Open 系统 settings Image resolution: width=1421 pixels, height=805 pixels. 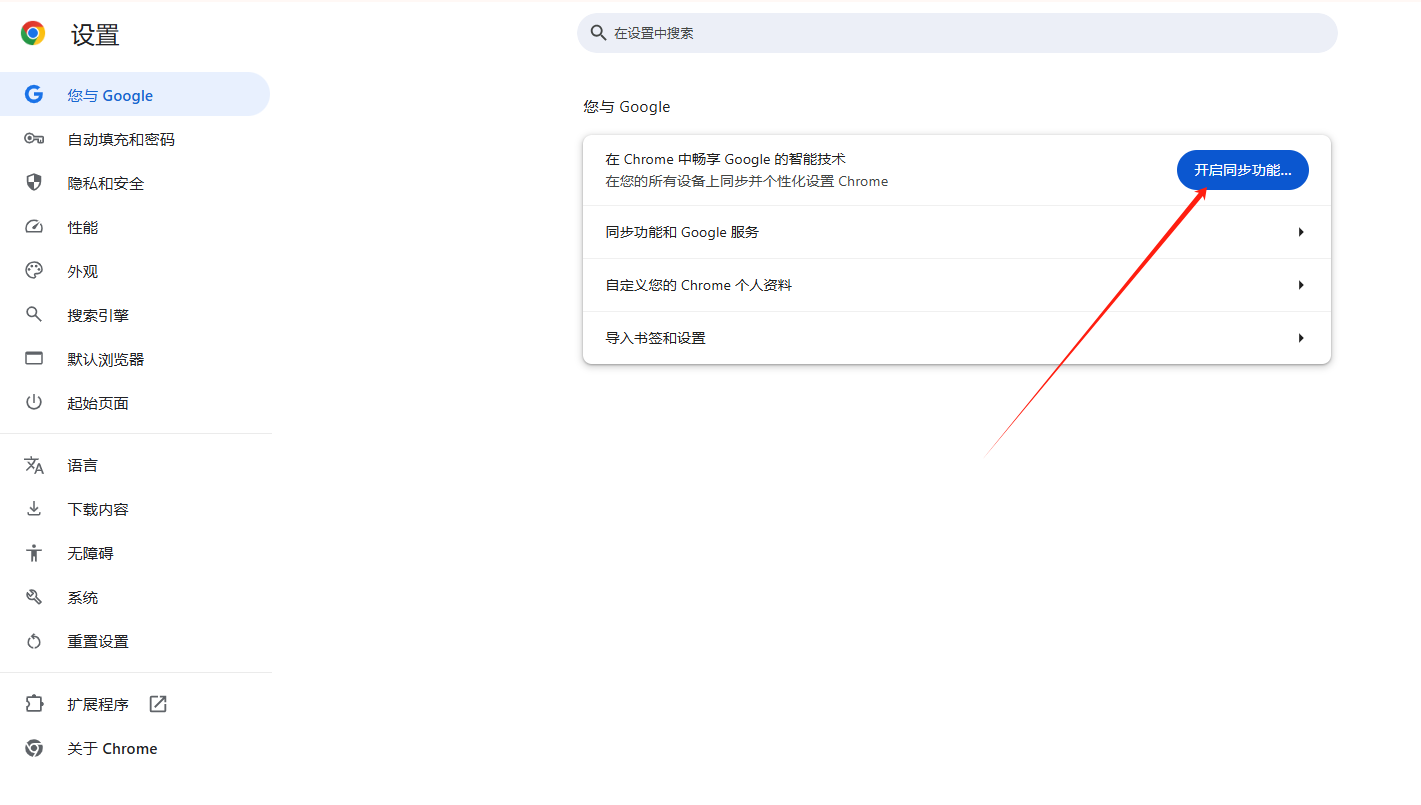click(x=135, y=597)
